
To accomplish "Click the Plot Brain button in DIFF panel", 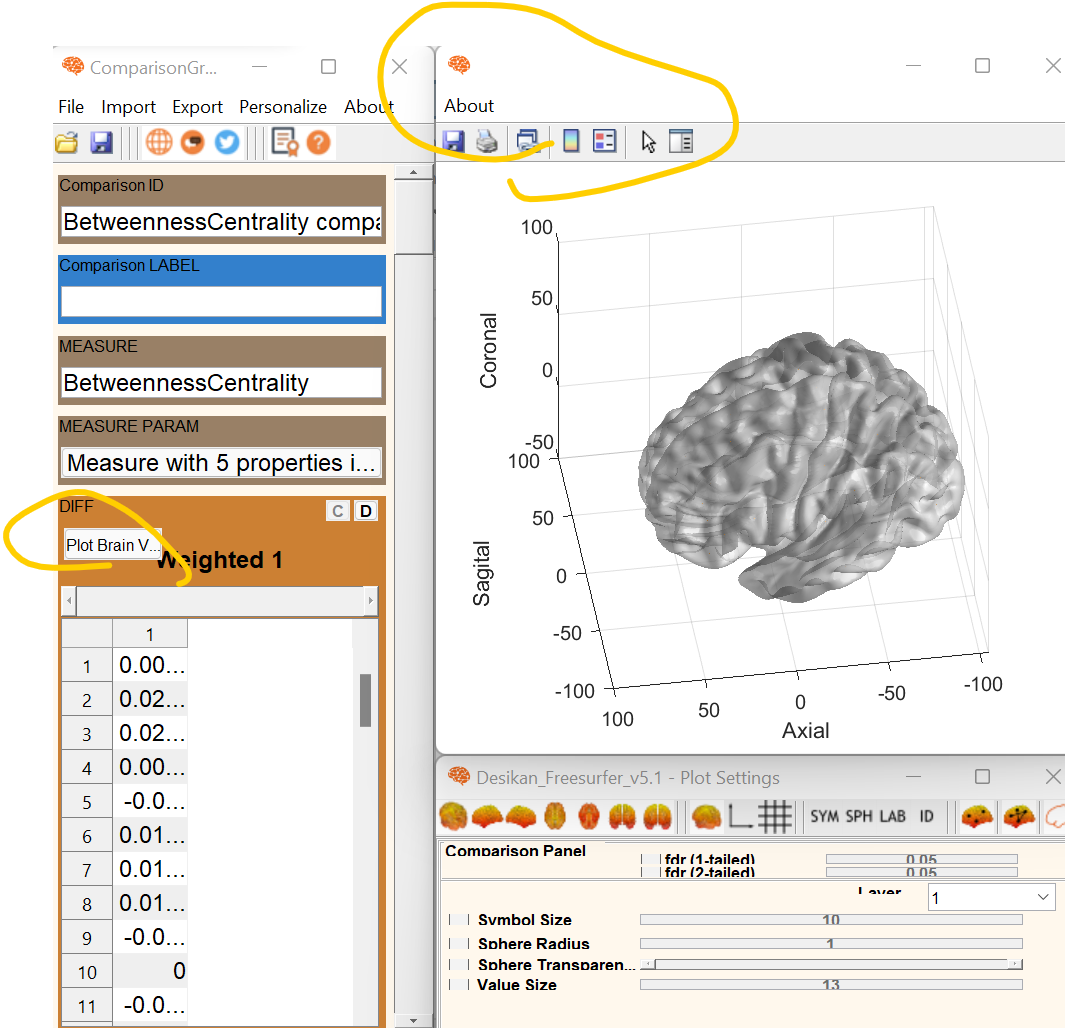I will 112,545.
